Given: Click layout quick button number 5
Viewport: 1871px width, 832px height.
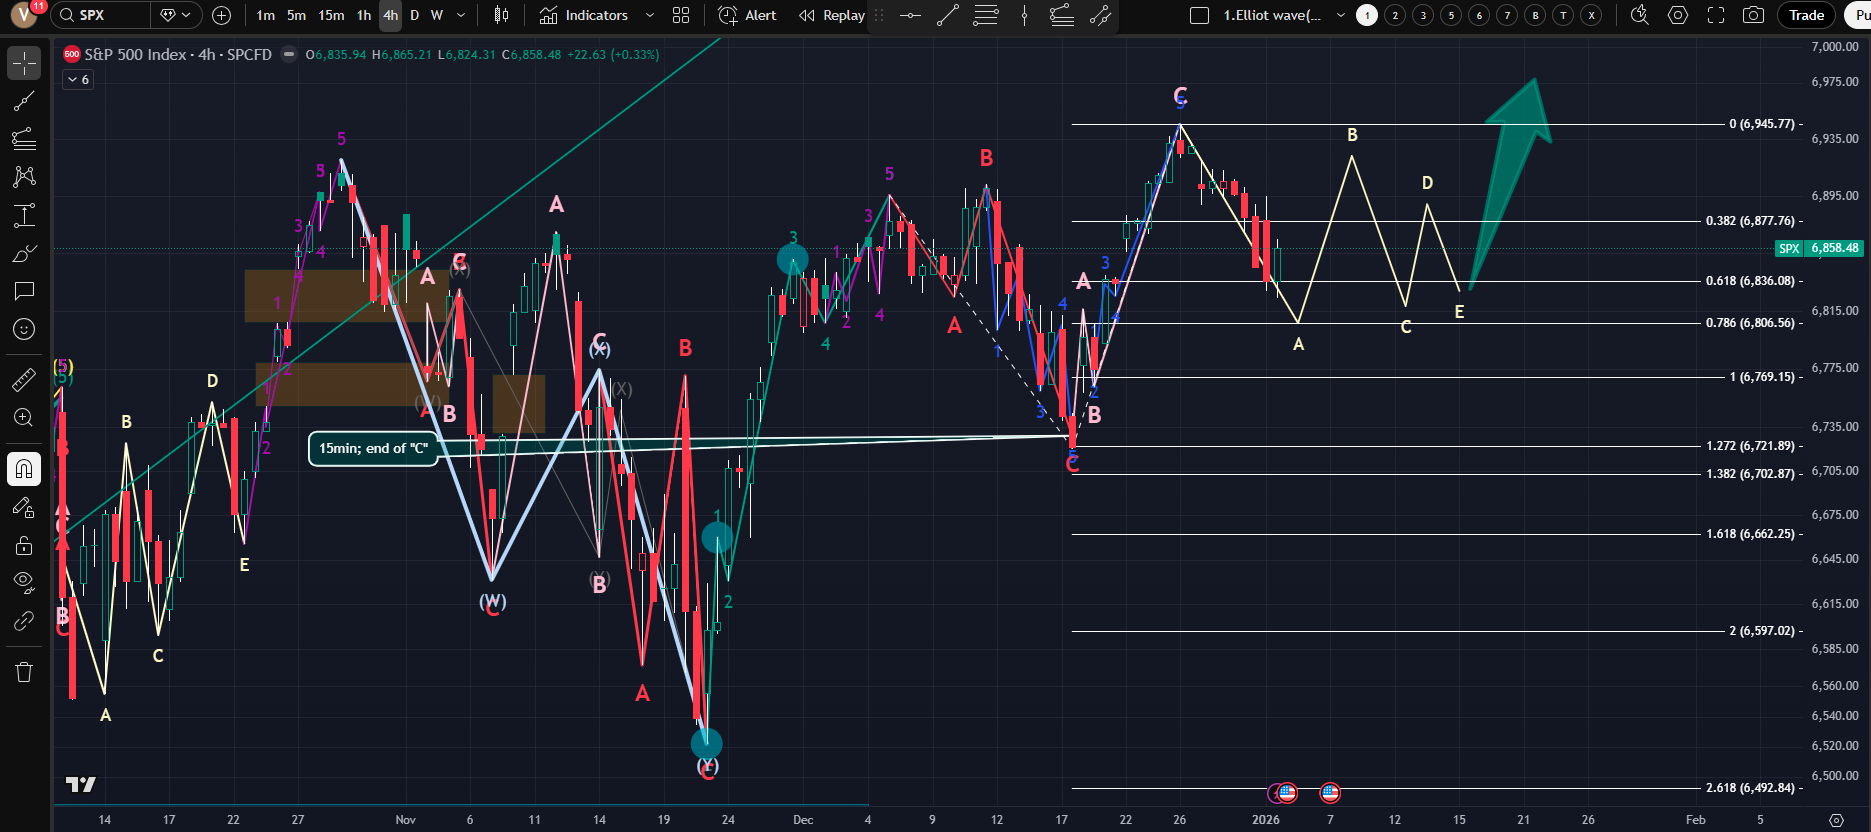Looking at the screenshot, I should [1451, 15].
